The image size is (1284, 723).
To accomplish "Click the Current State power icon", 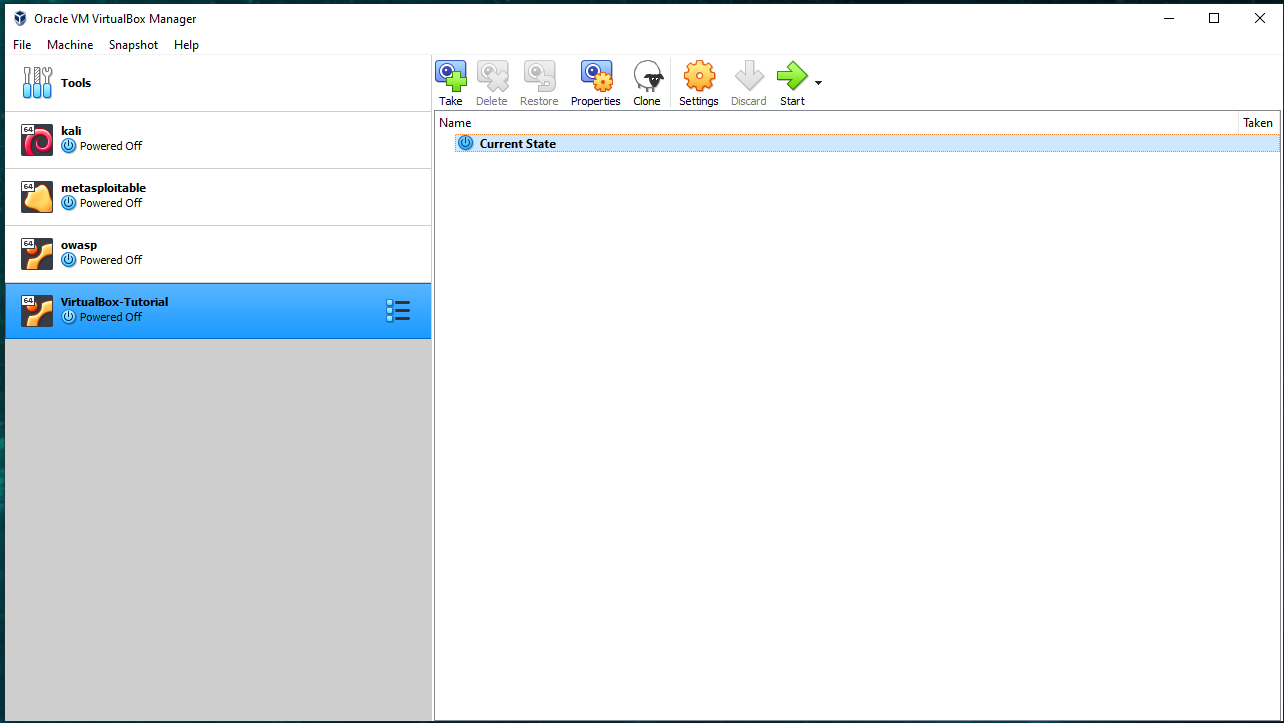I will (x=465, y=143).
